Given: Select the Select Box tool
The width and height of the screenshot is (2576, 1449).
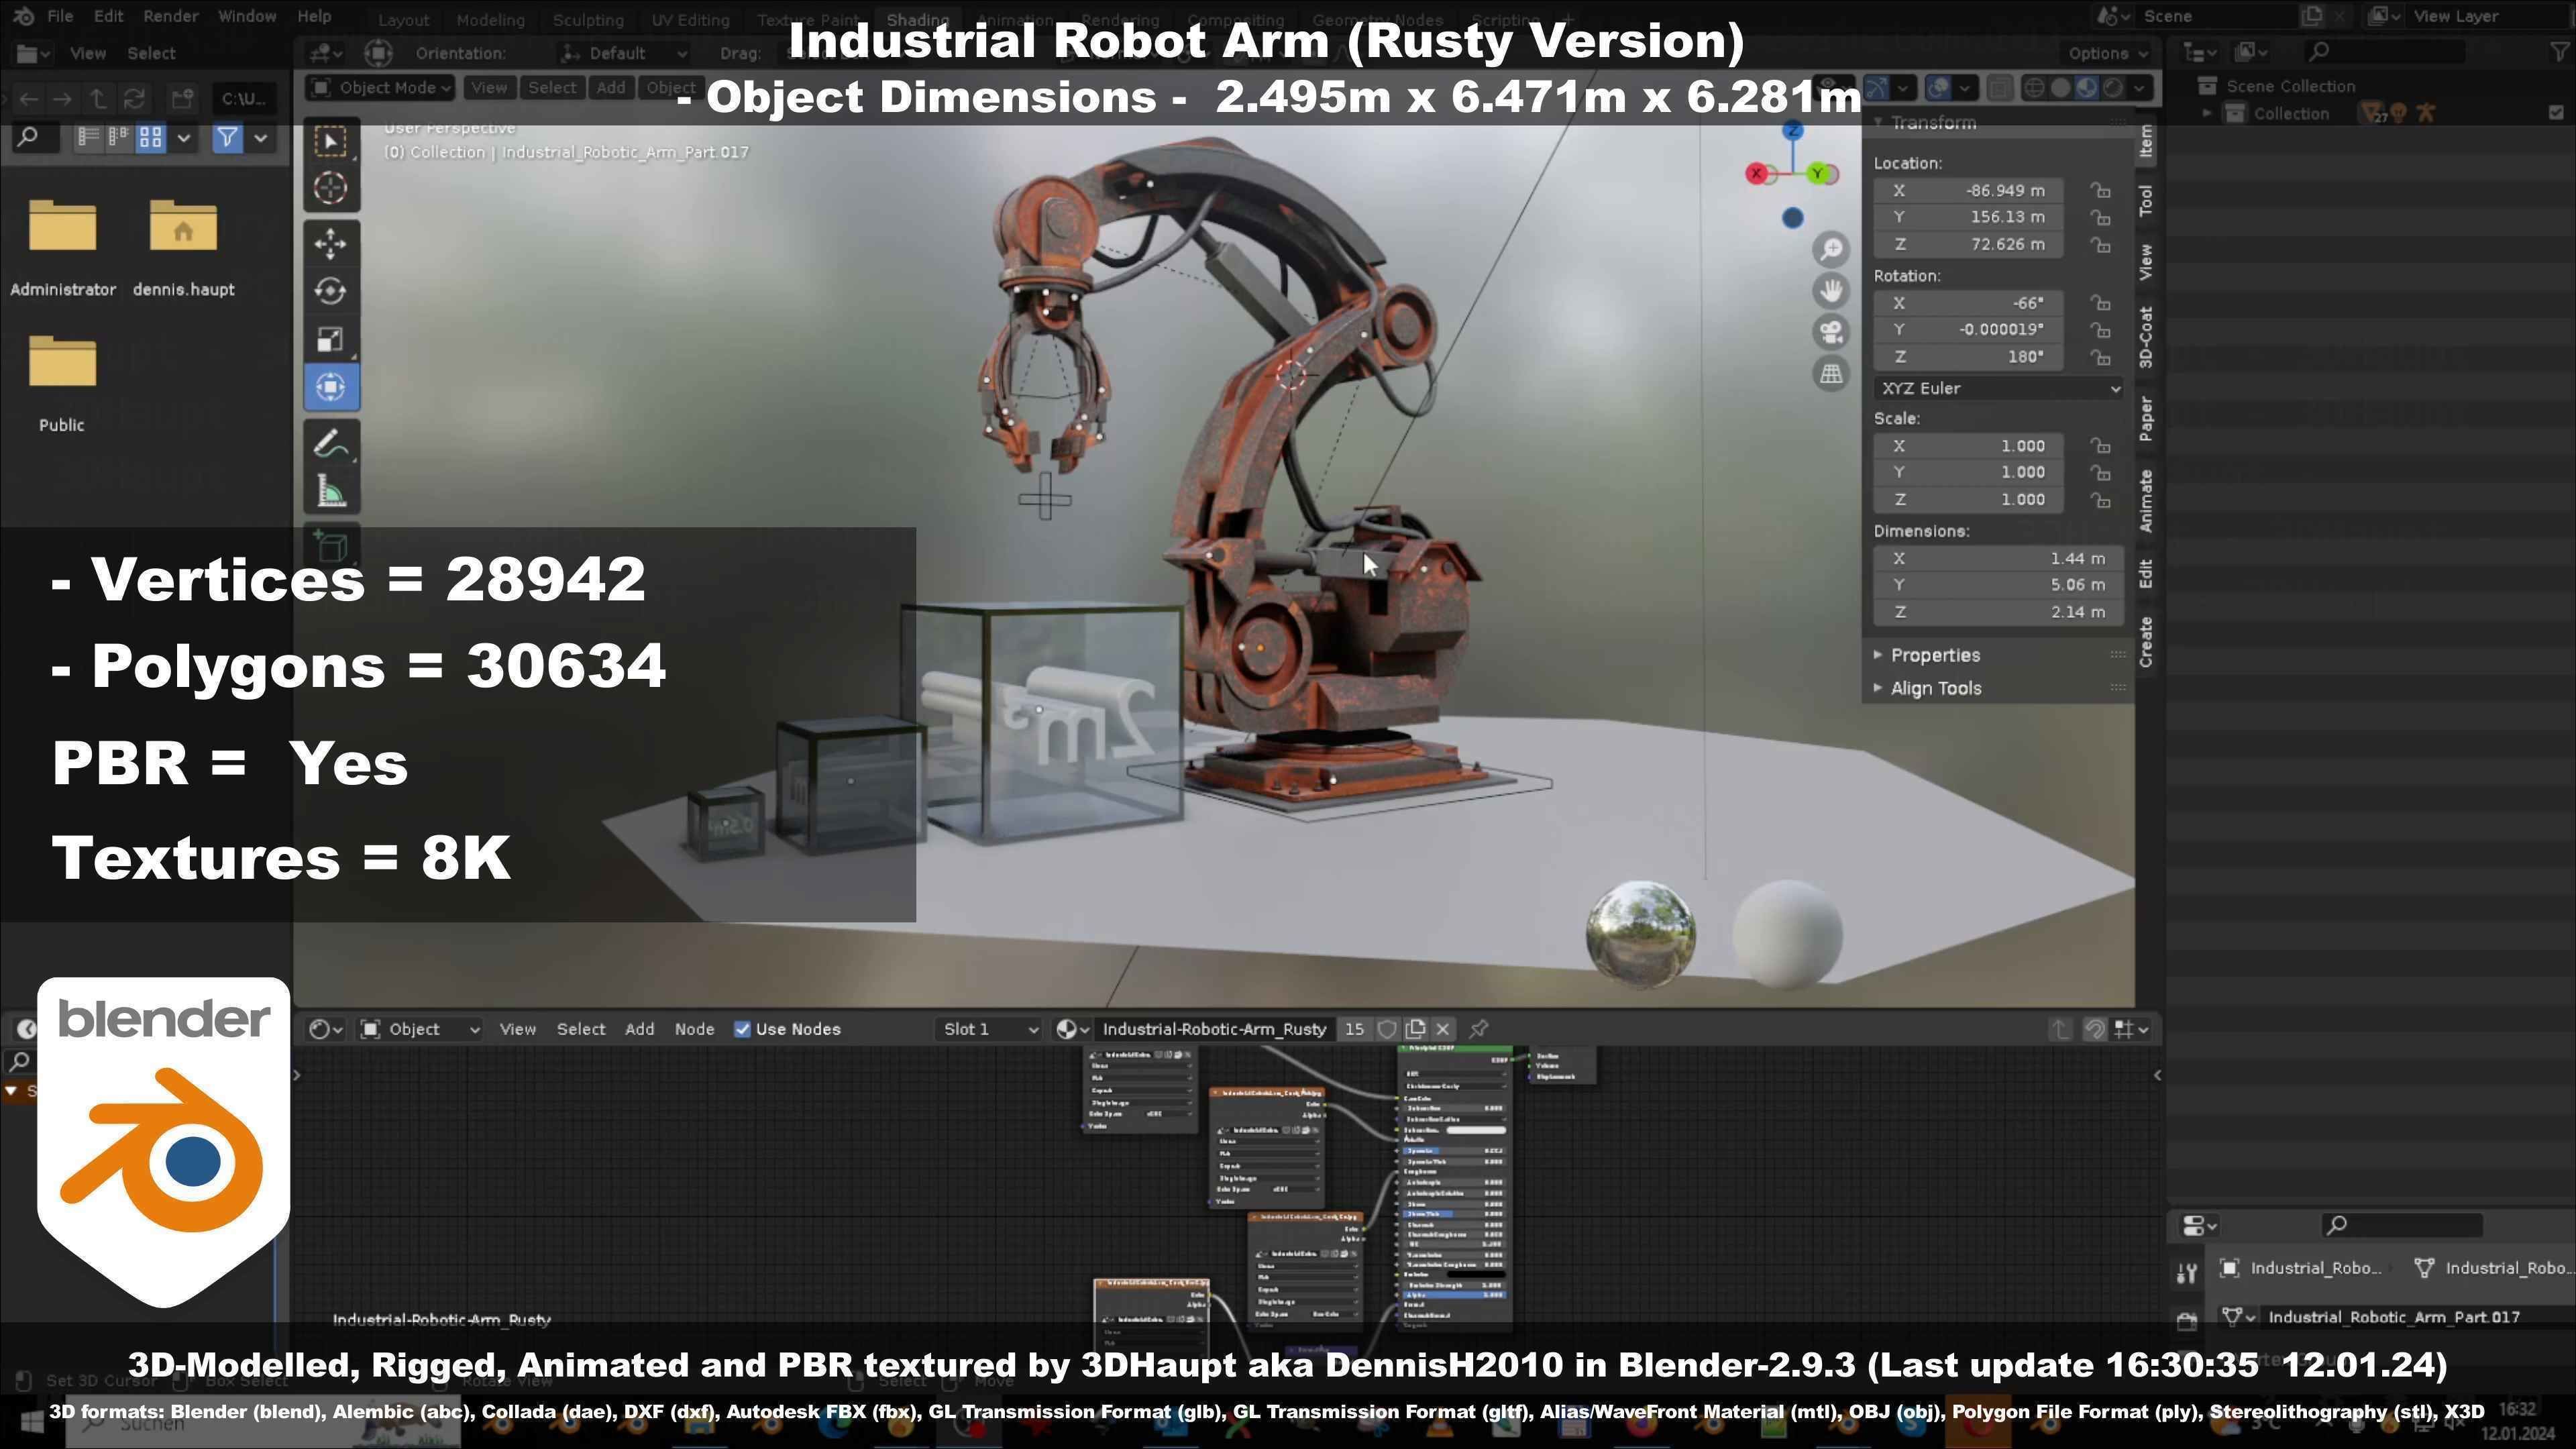Looking at the screenshot, I should tap(331, 141).
